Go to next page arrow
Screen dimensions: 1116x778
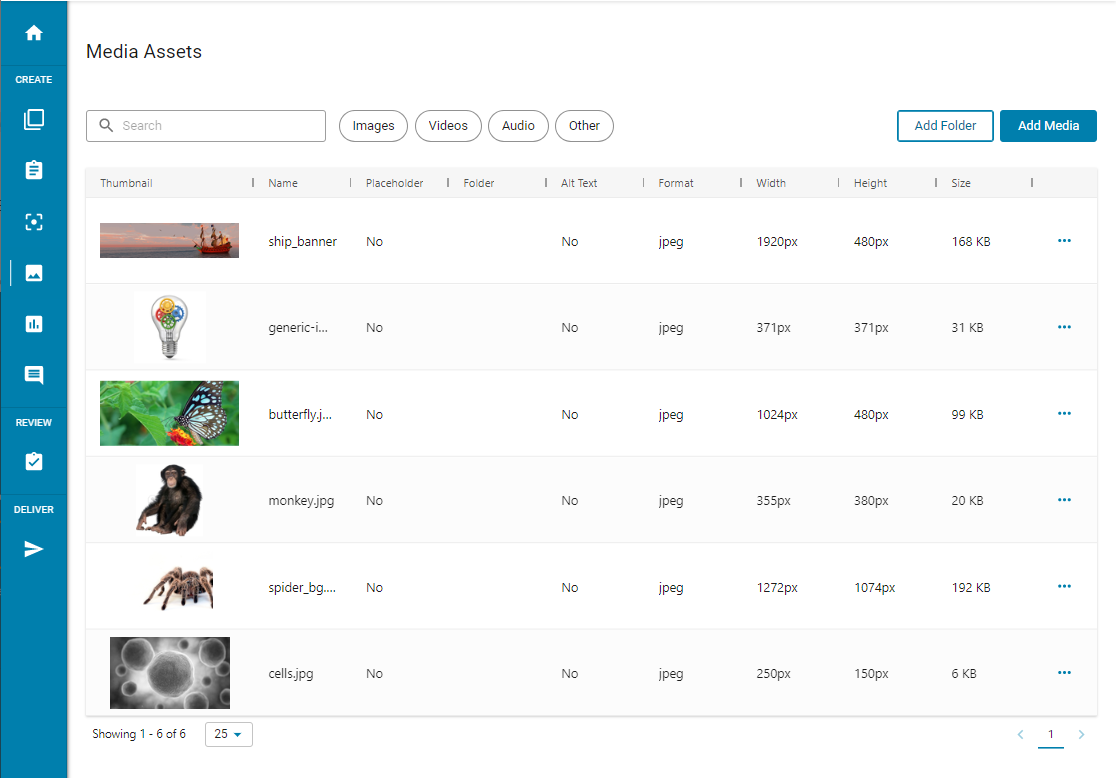(1081, 735)
